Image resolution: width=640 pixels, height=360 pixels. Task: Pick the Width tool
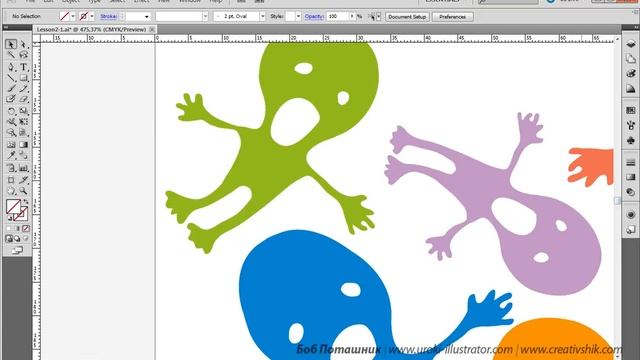pos(11,122)
